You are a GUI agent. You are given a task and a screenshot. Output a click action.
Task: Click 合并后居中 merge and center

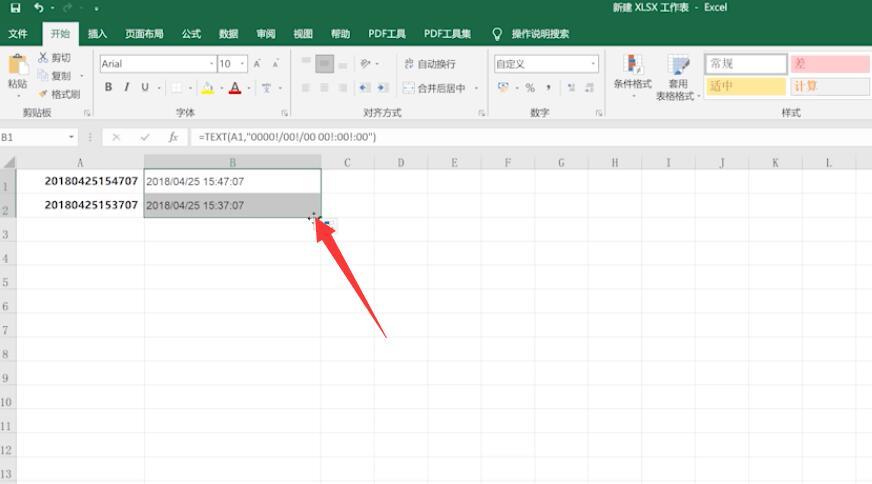tap(434, 88)
